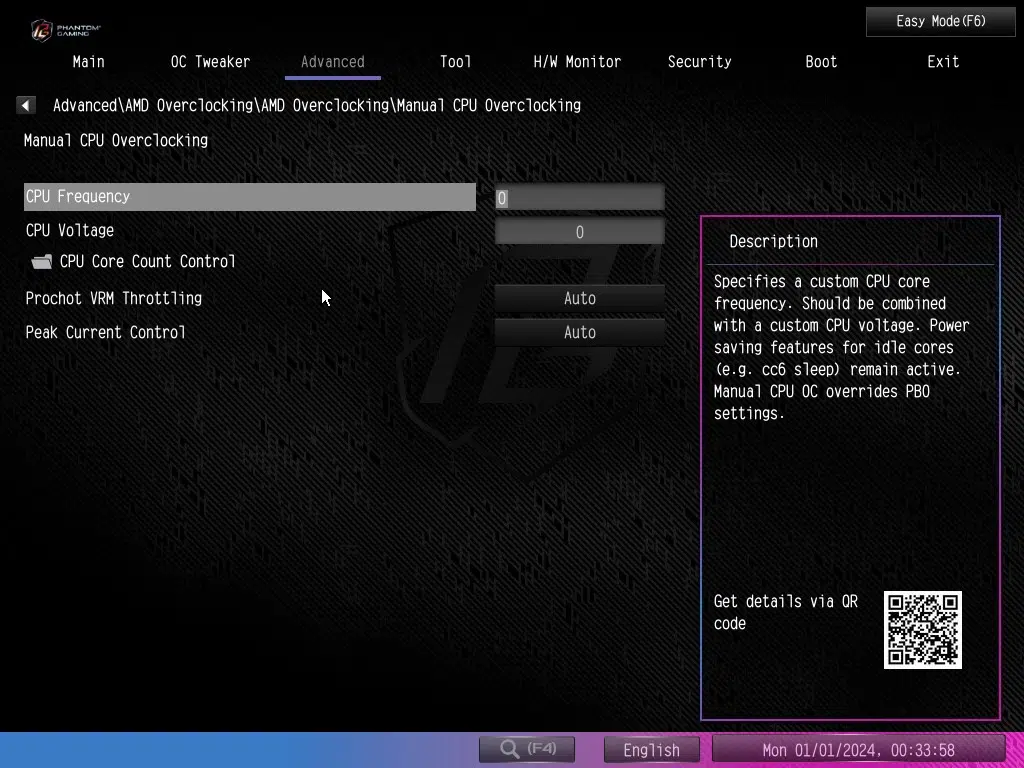Open the H/W Monitor tab
1024x768 pixels.
[577, 62]
